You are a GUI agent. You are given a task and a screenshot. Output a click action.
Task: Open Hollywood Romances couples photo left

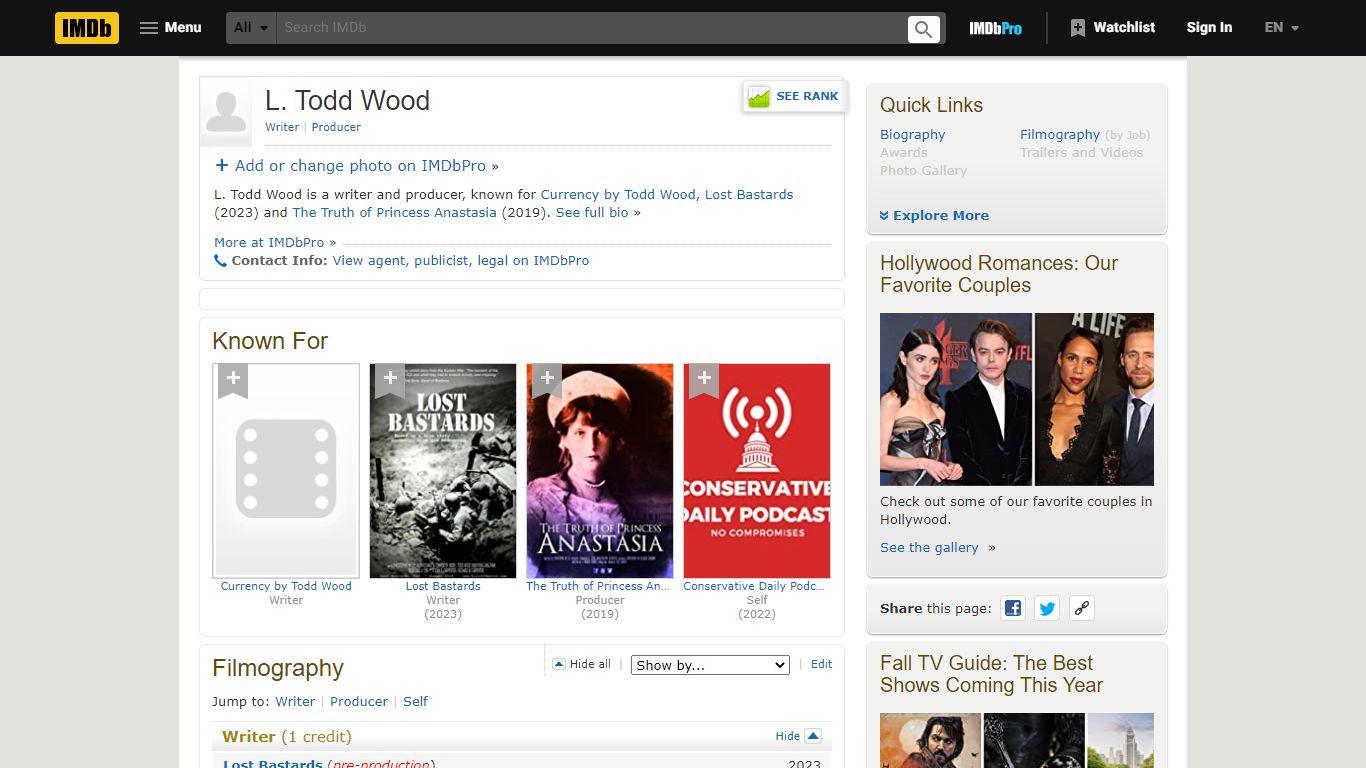pyautogui.click(x=956, y=399)
